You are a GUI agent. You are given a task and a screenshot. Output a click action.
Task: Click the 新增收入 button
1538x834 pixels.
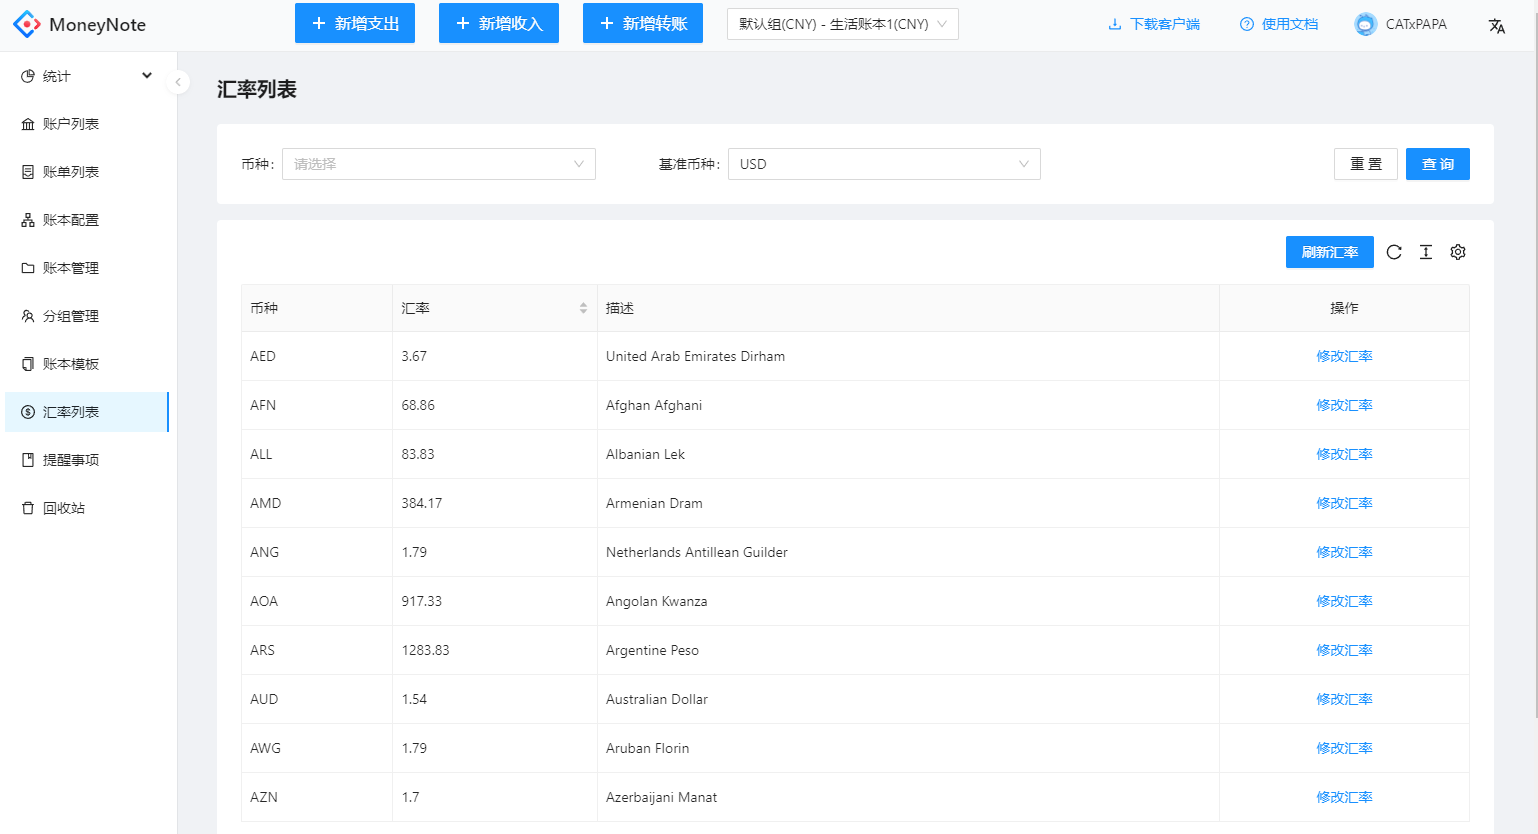point(499,23)
